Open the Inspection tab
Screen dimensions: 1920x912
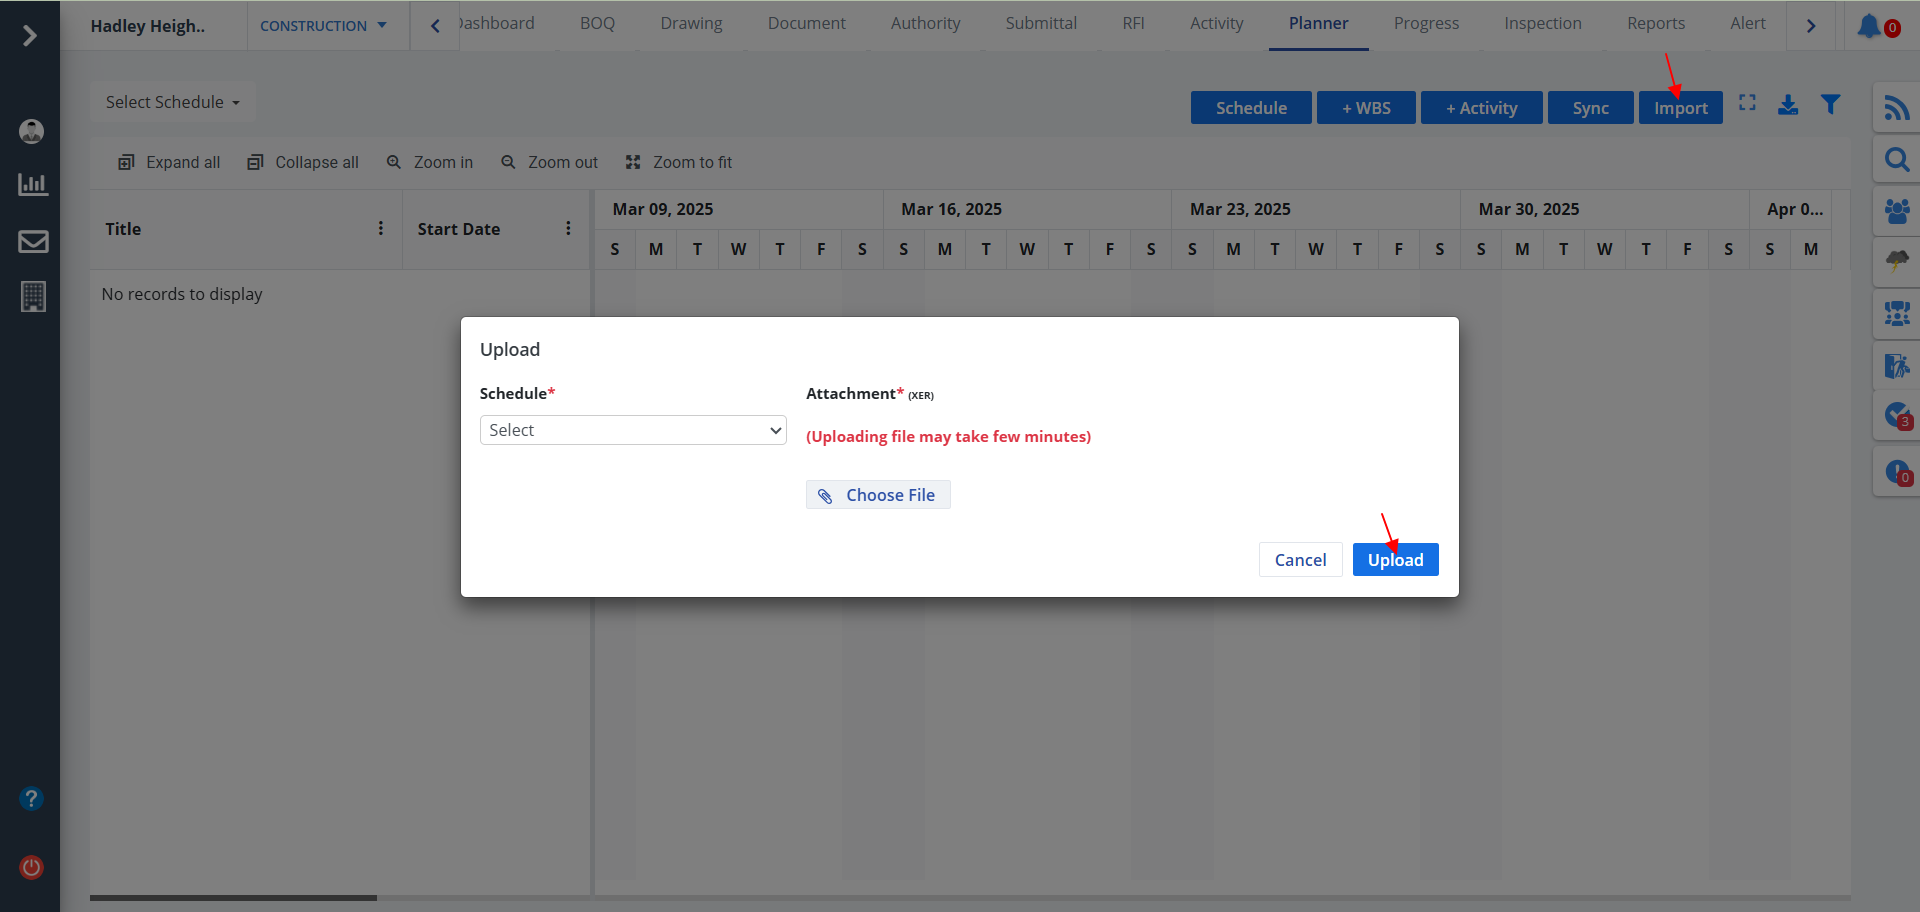[x=1542, y=24]
